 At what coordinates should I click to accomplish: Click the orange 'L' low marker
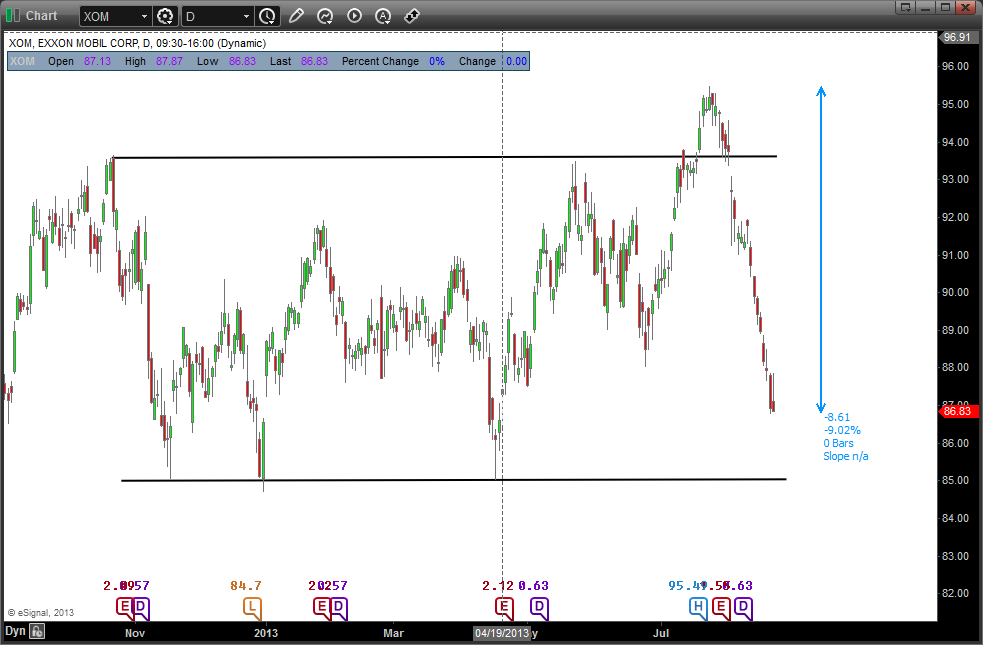[252, 607]
